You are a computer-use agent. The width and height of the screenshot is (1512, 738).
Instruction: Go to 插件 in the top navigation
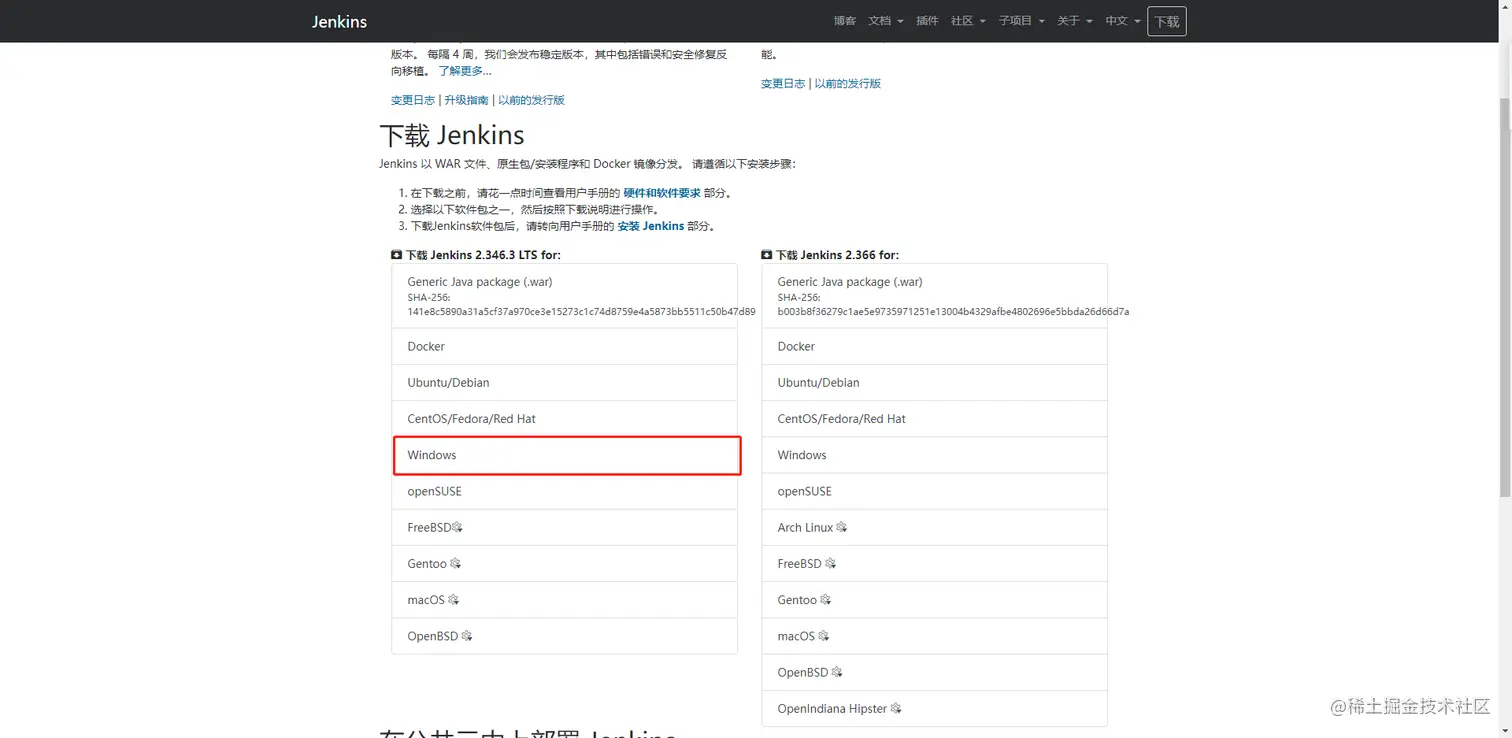tap(927, 21)
